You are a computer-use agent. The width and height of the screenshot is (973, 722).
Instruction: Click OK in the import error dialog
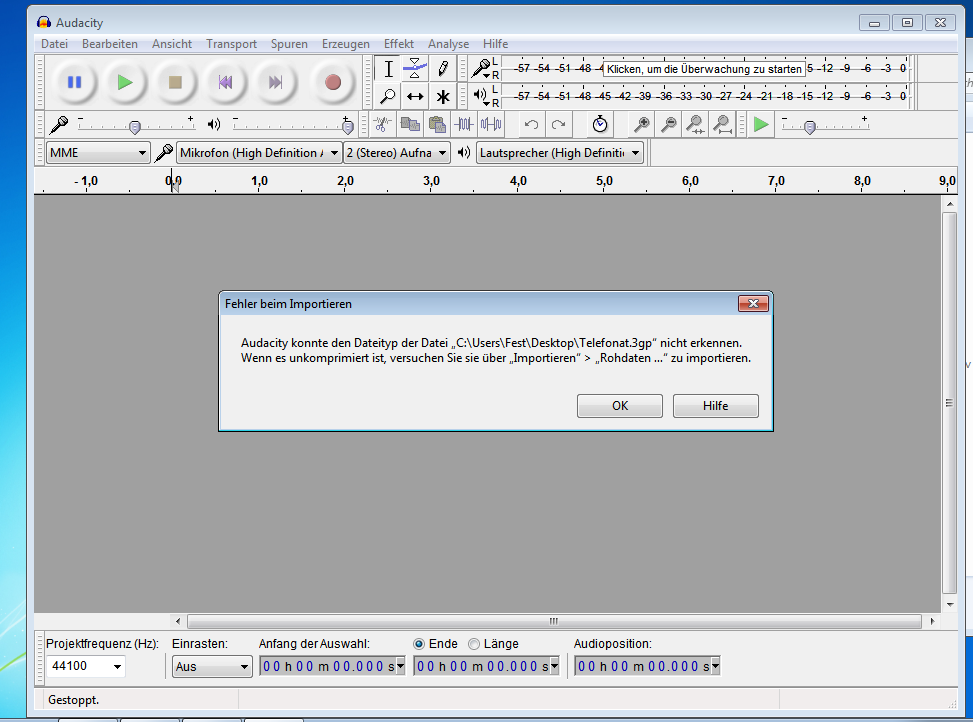click(620, 406)
